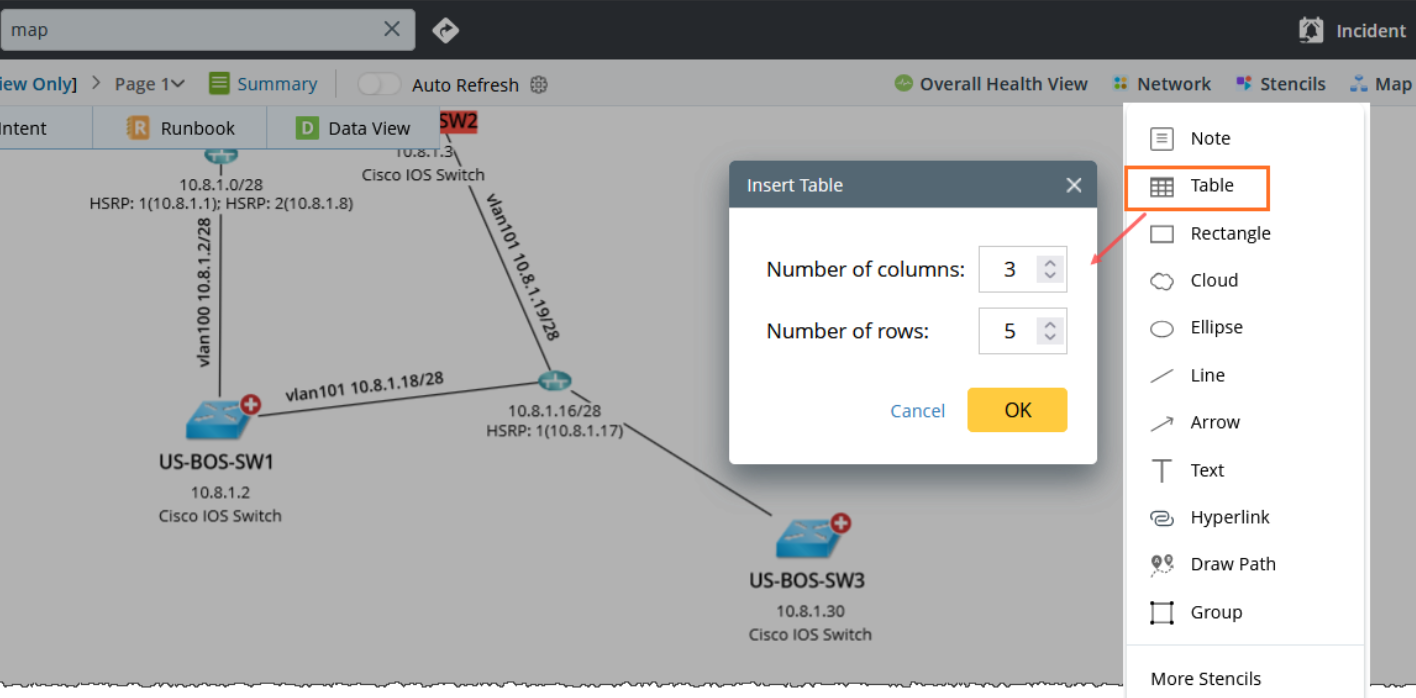Click the Number of rows input field
The height and width of the screenshot is (698, 1416).
click(x=1009, y=331)
